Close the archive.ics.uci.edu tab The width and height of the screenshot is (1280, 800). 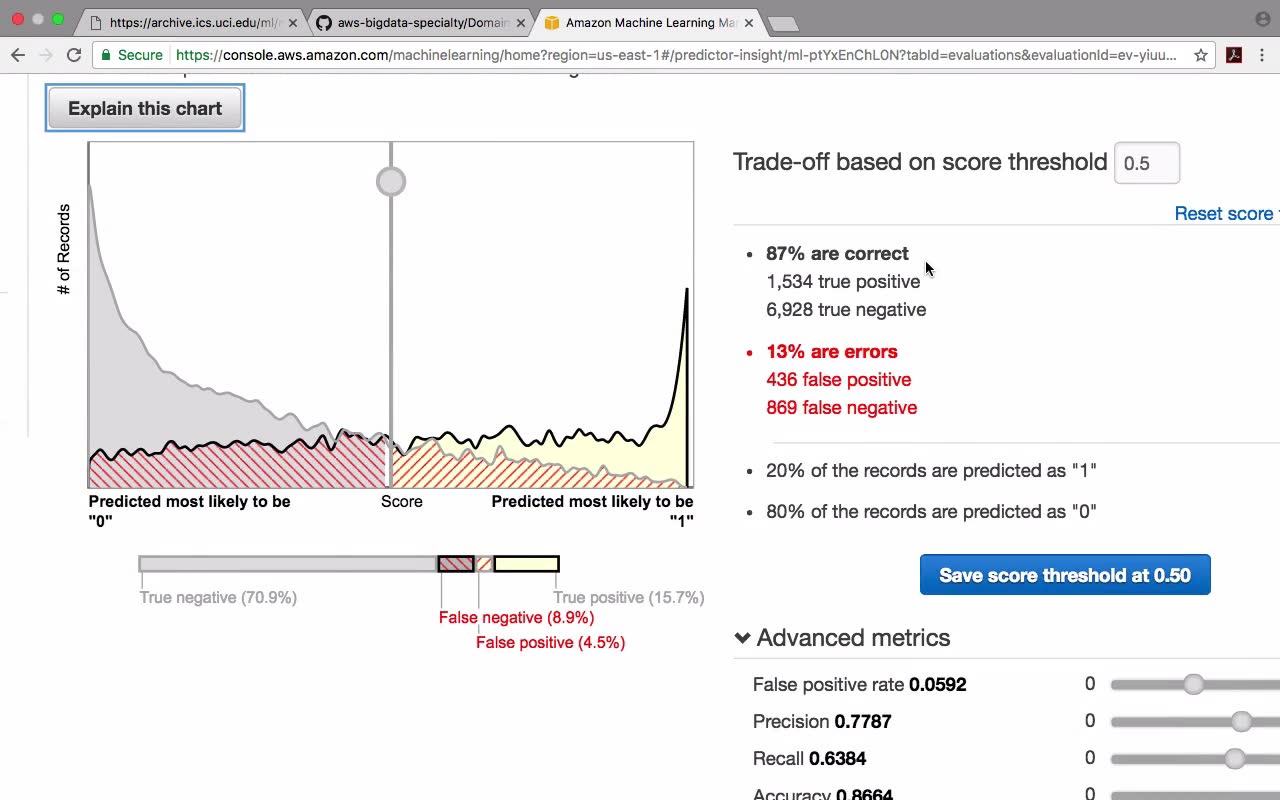293,22
